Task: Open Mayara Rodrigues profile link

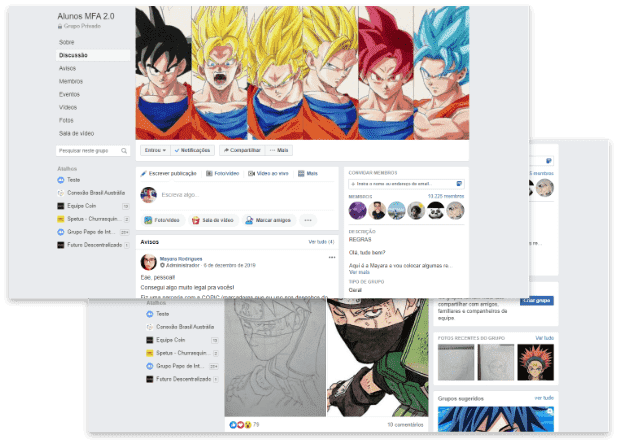Action: [x=181, y=259]
